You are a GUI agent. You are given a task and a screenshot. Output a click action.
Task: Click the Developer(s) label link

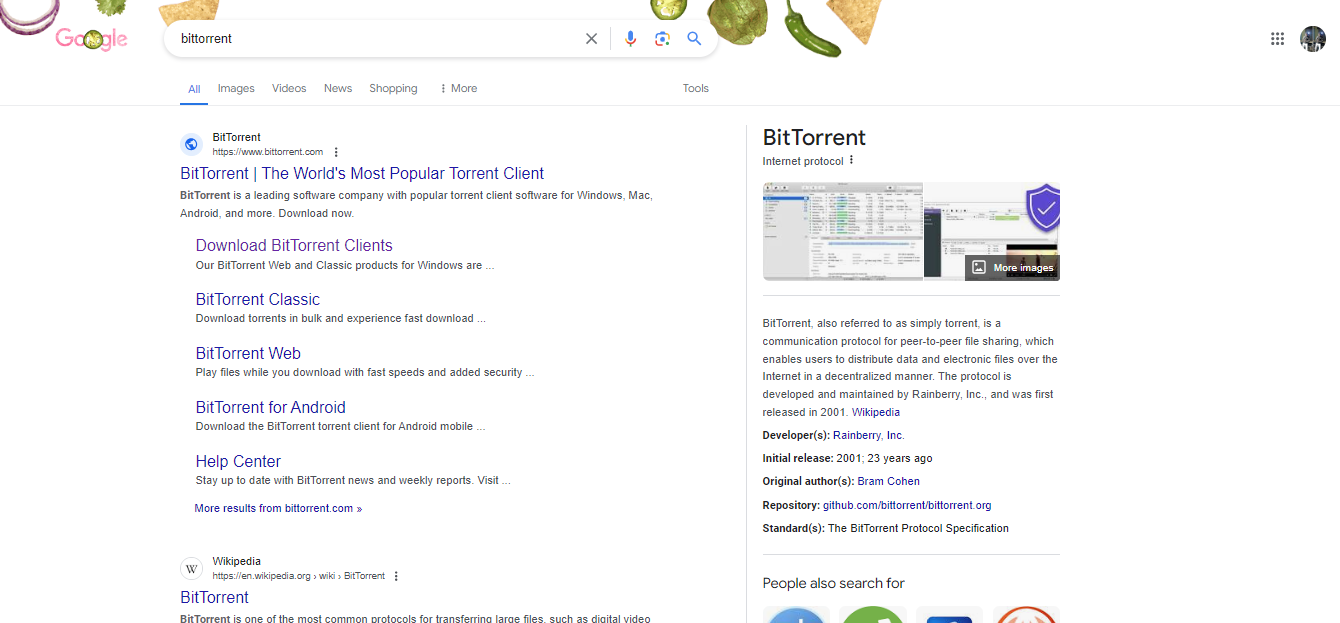point(796,435)
